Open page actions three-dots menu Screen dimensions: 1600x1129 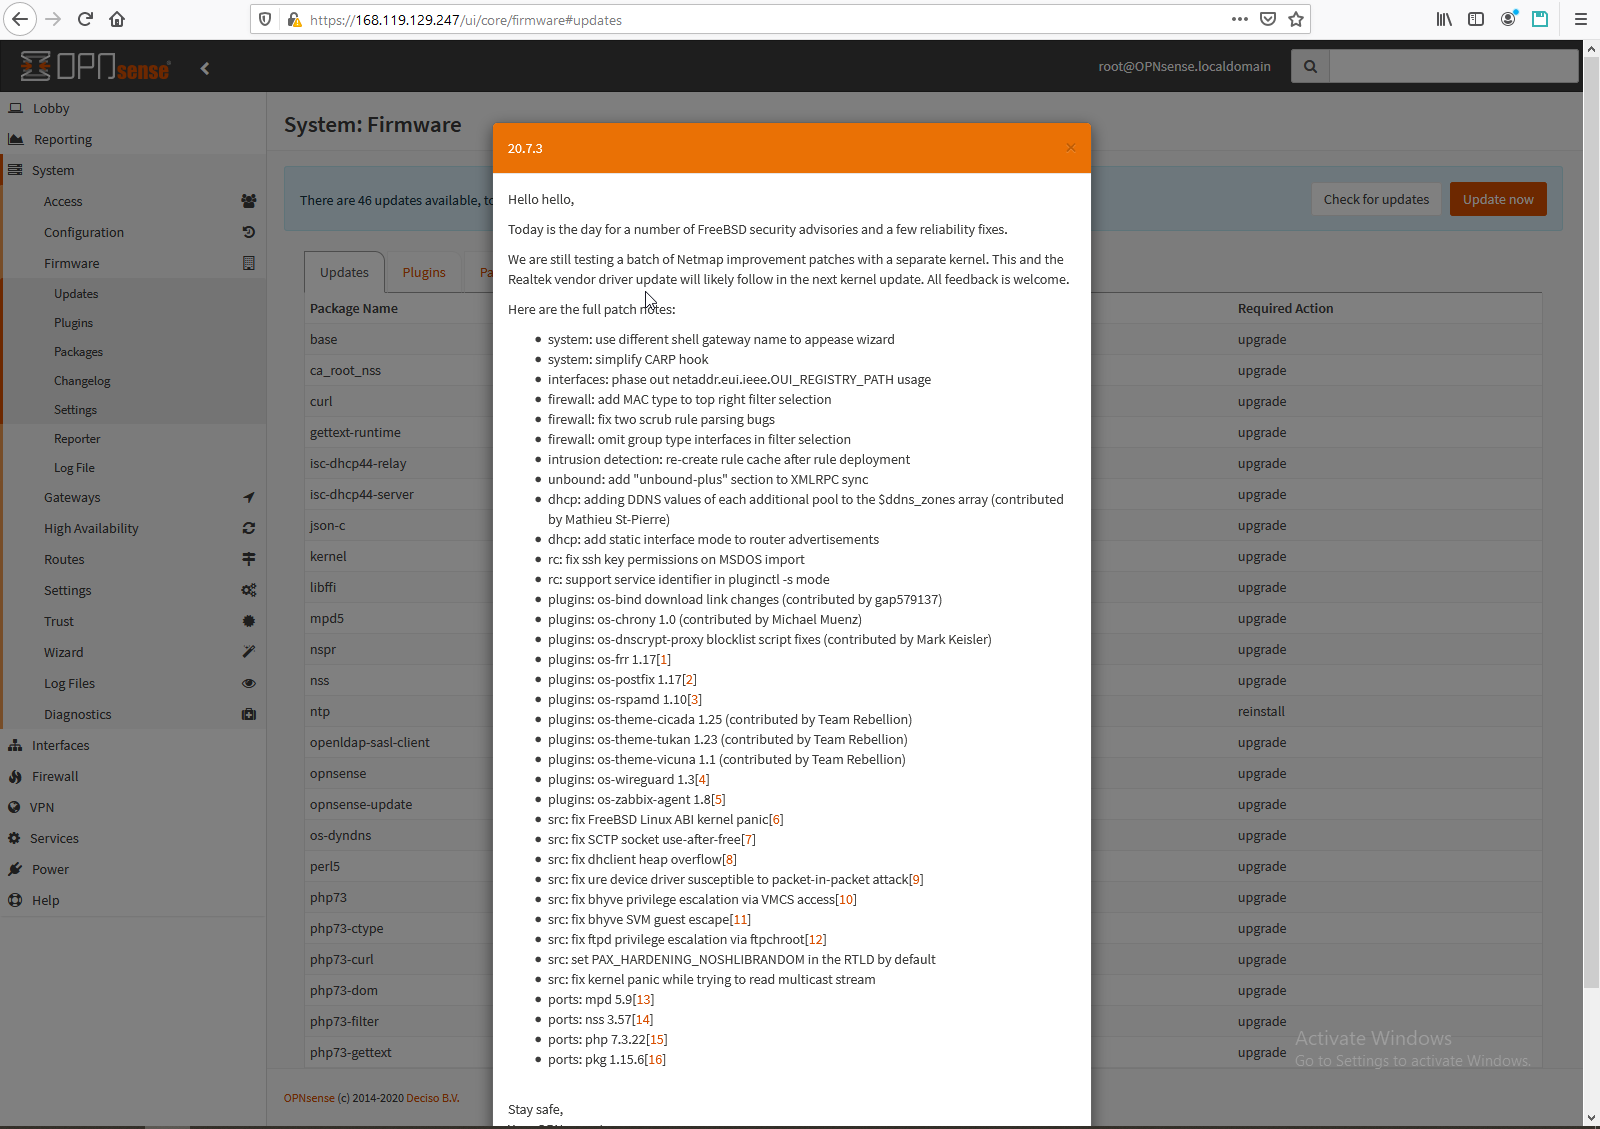tap(1240, 19)
